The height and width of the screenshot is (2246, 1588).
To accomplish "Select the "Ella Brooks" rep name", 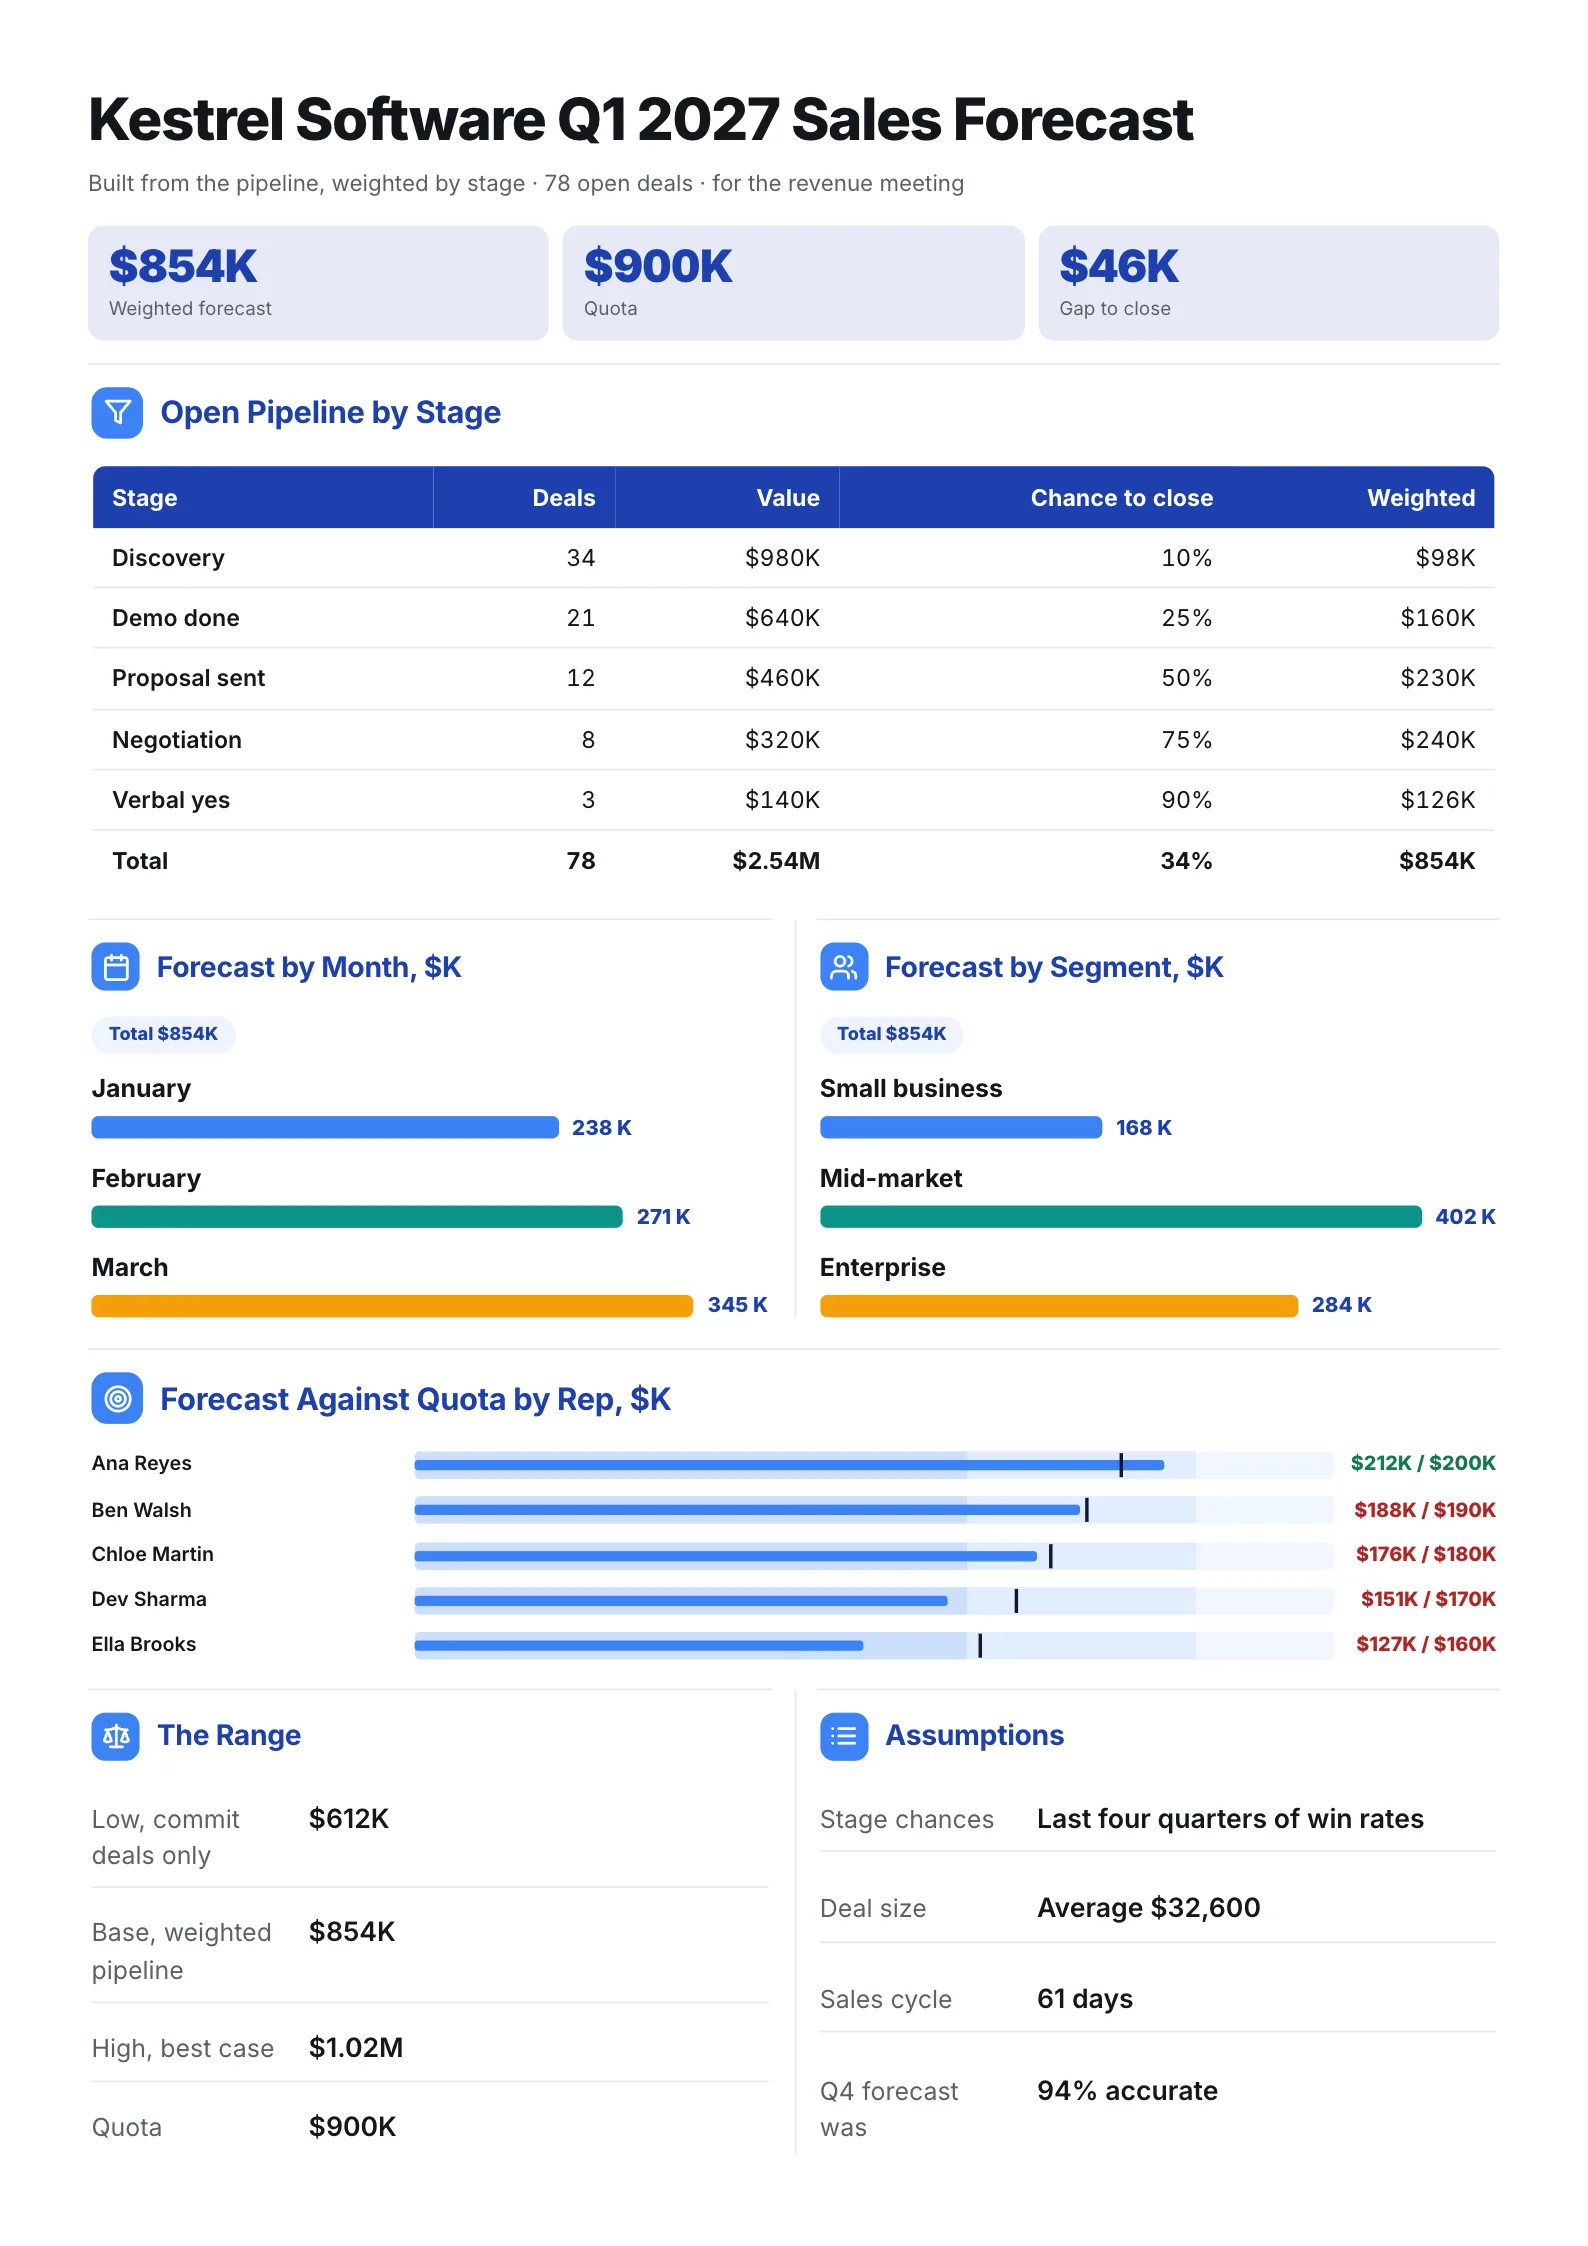I will (144, 1644).
